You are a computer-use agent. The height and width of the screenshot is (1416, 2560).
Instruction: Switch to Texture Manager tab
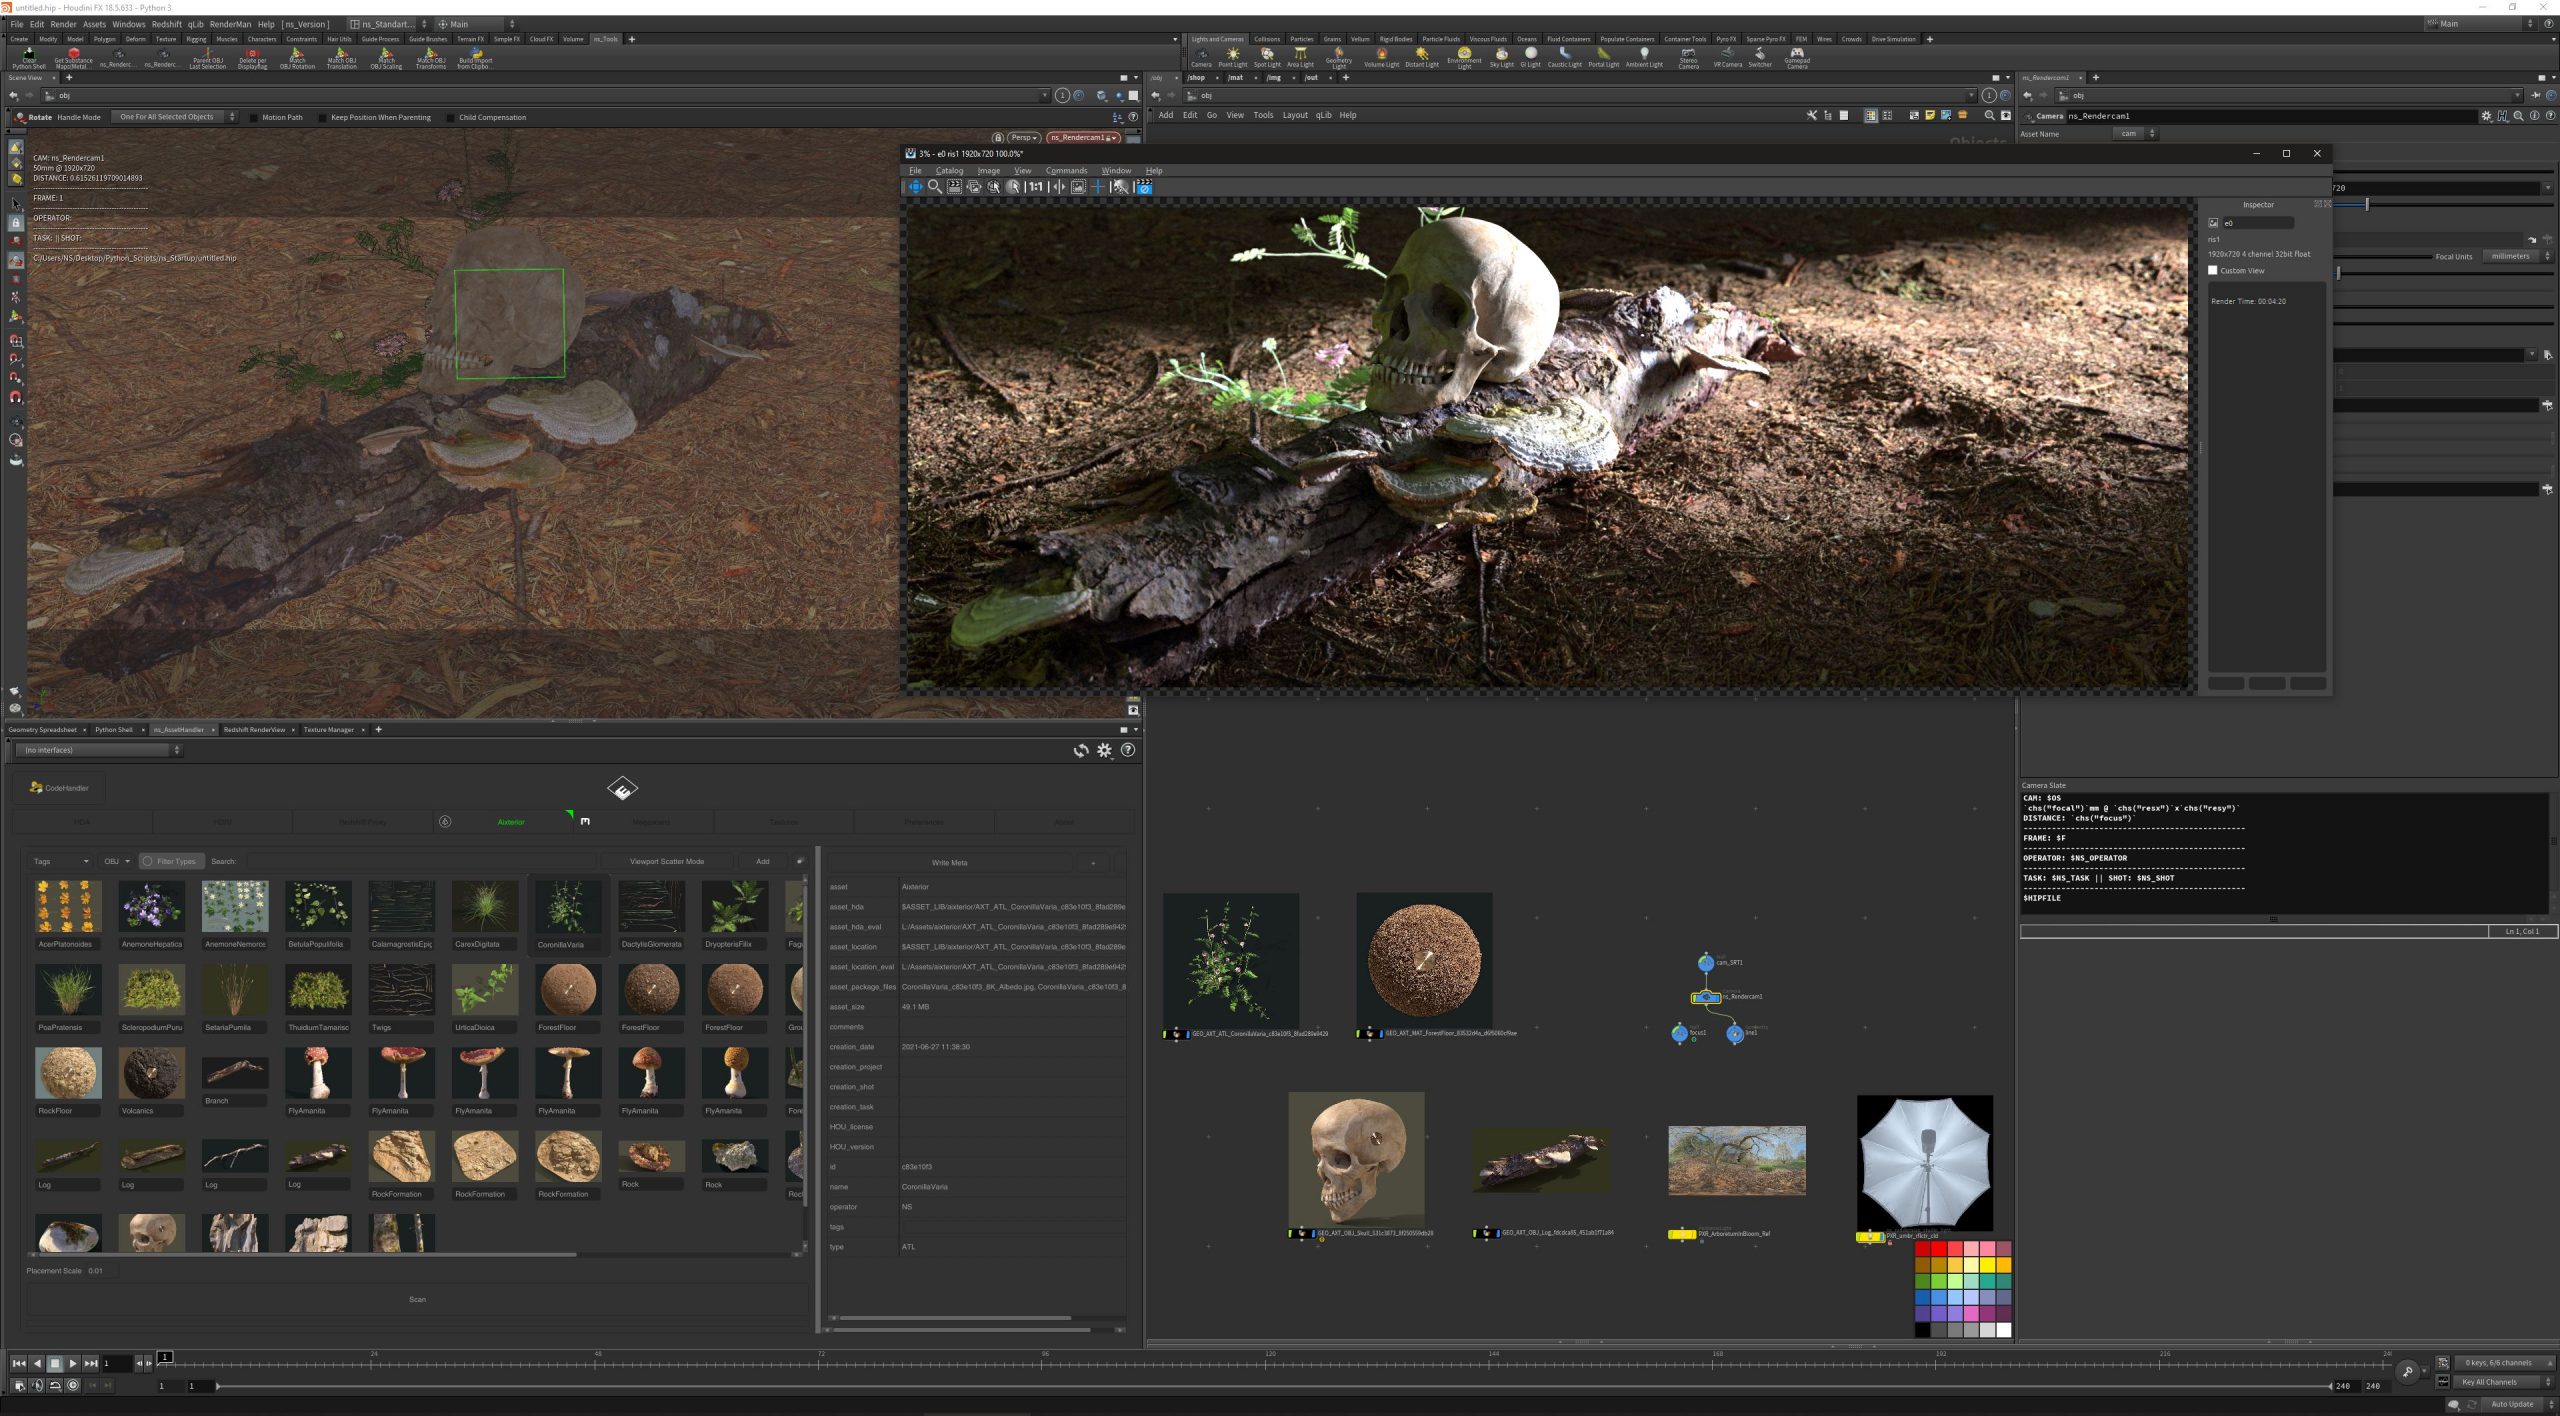[328, 730]
